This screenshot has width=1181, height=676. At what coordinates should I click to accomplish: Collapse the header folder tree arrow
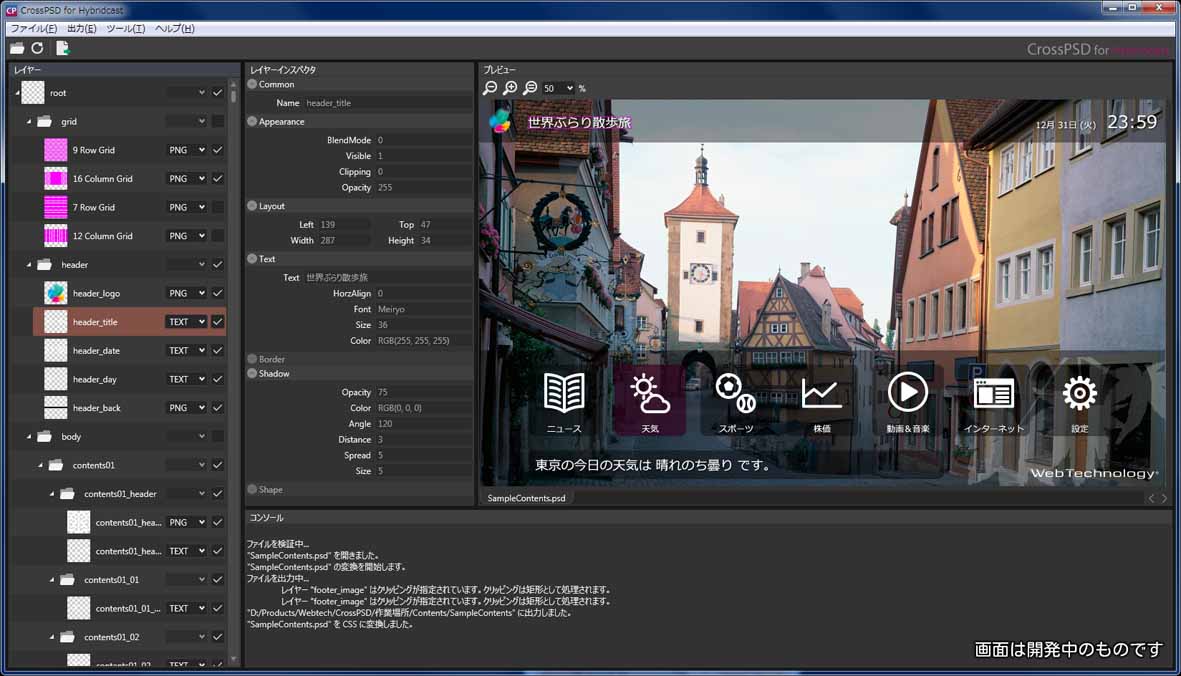click(29, 264)
